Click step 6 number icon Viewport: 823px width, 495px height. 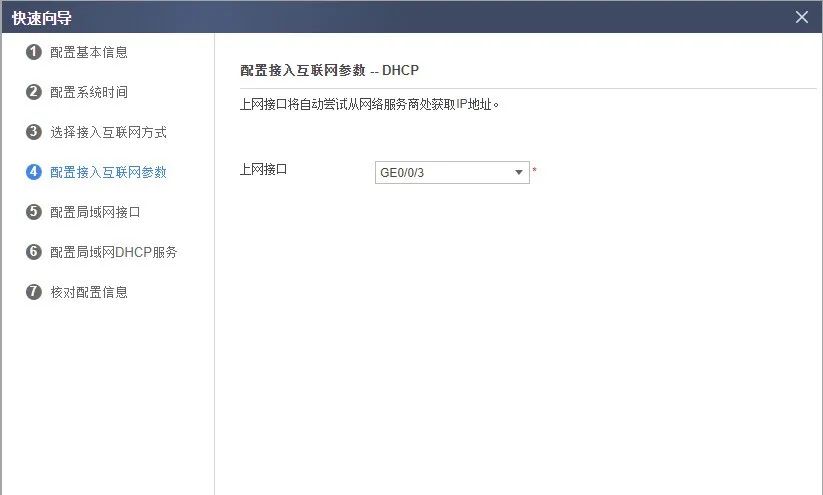coord(34,251)
